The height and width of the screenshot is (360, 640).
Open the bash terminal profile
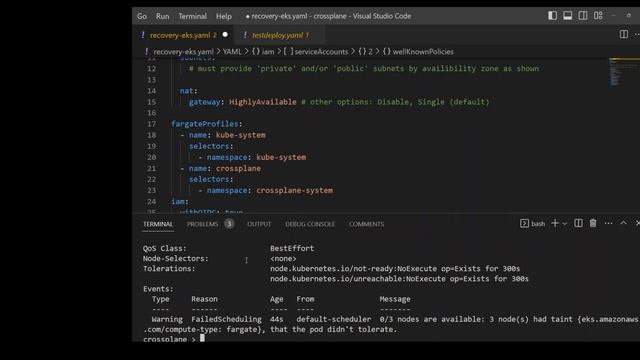click(x=533, y=223)
